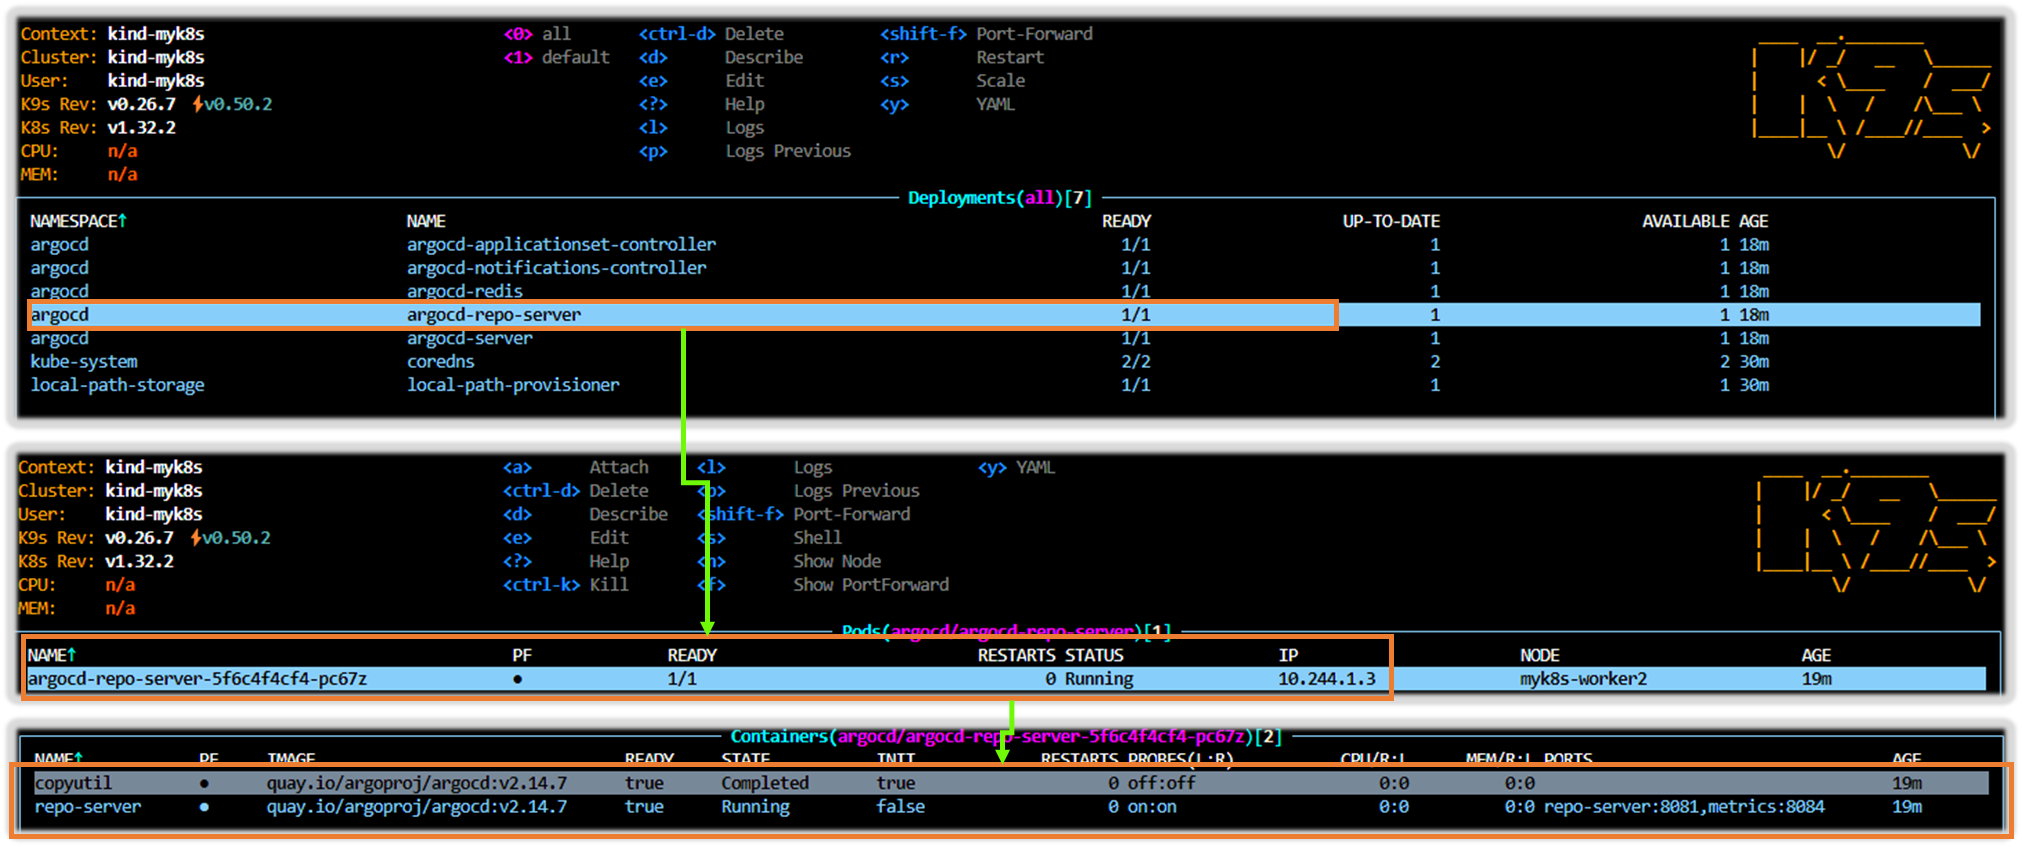Image resolution: width=2022 pixels, height=847 pixels.
Task: Select the coredns deployment row
Action: pyautogui.click(x=1005, y=362)
